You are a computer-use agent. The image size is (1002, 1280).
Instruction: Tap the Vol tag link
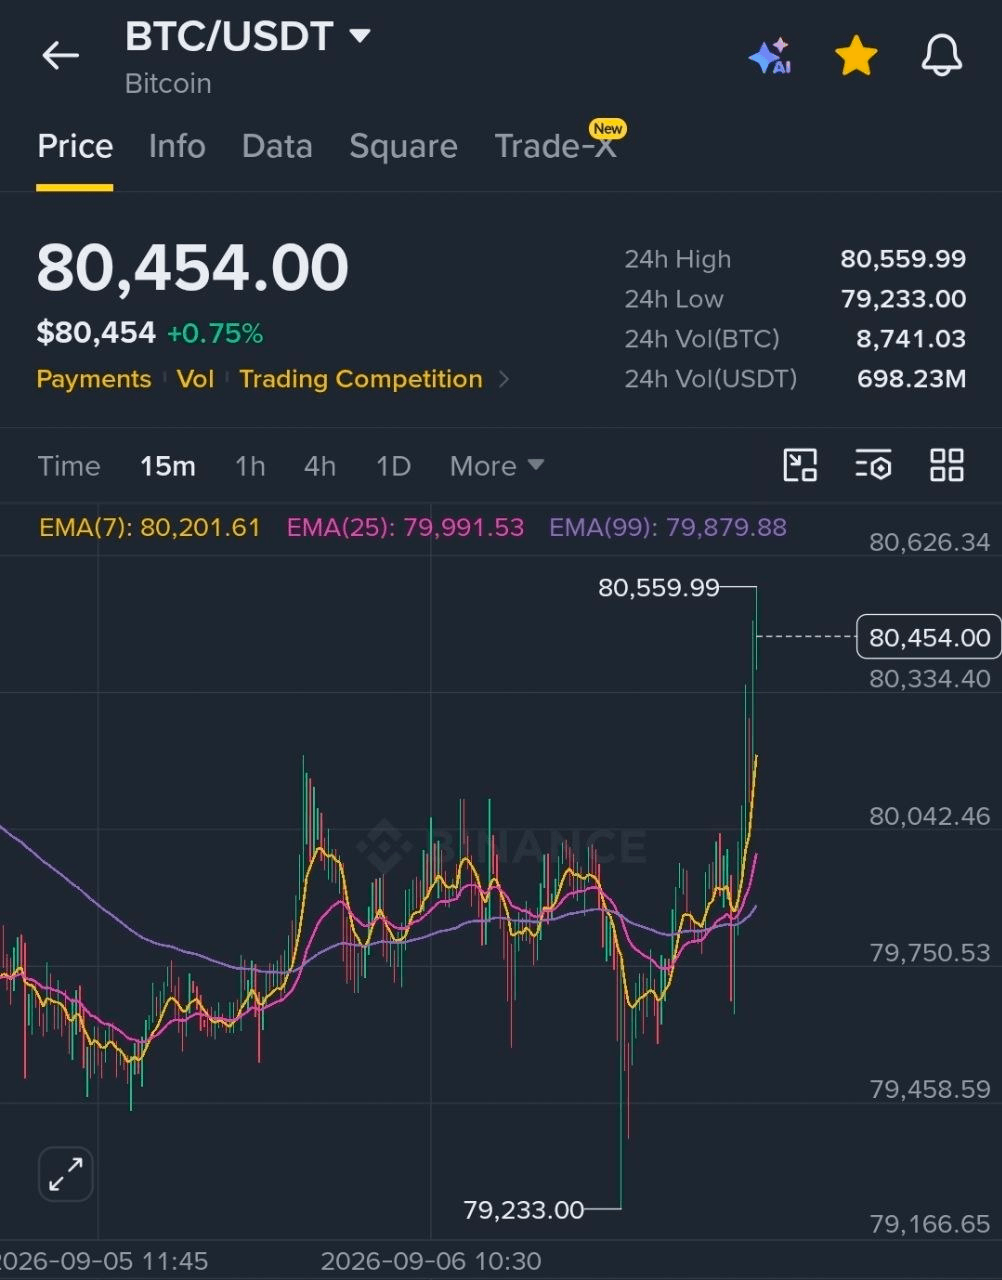[195, 379]
